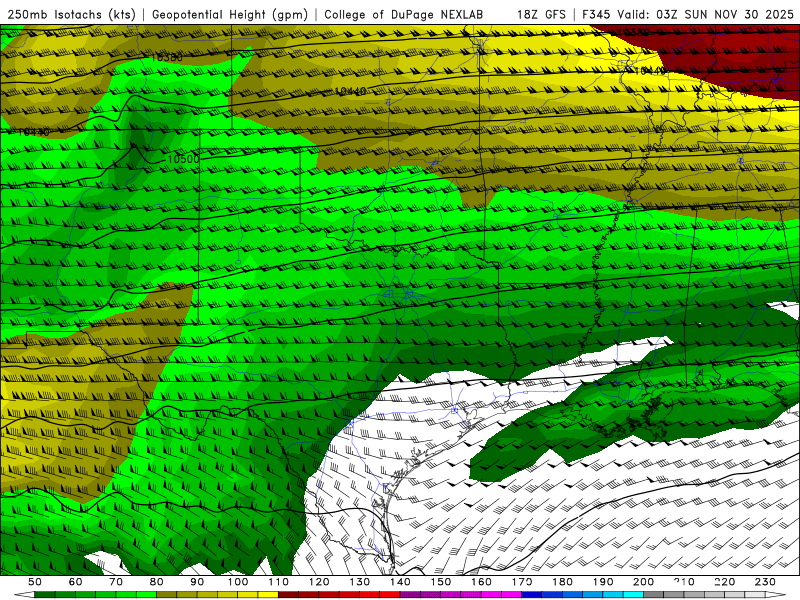Click the color scale value 100
This screenshot has width=800, height=600.
tap(238, 582)
